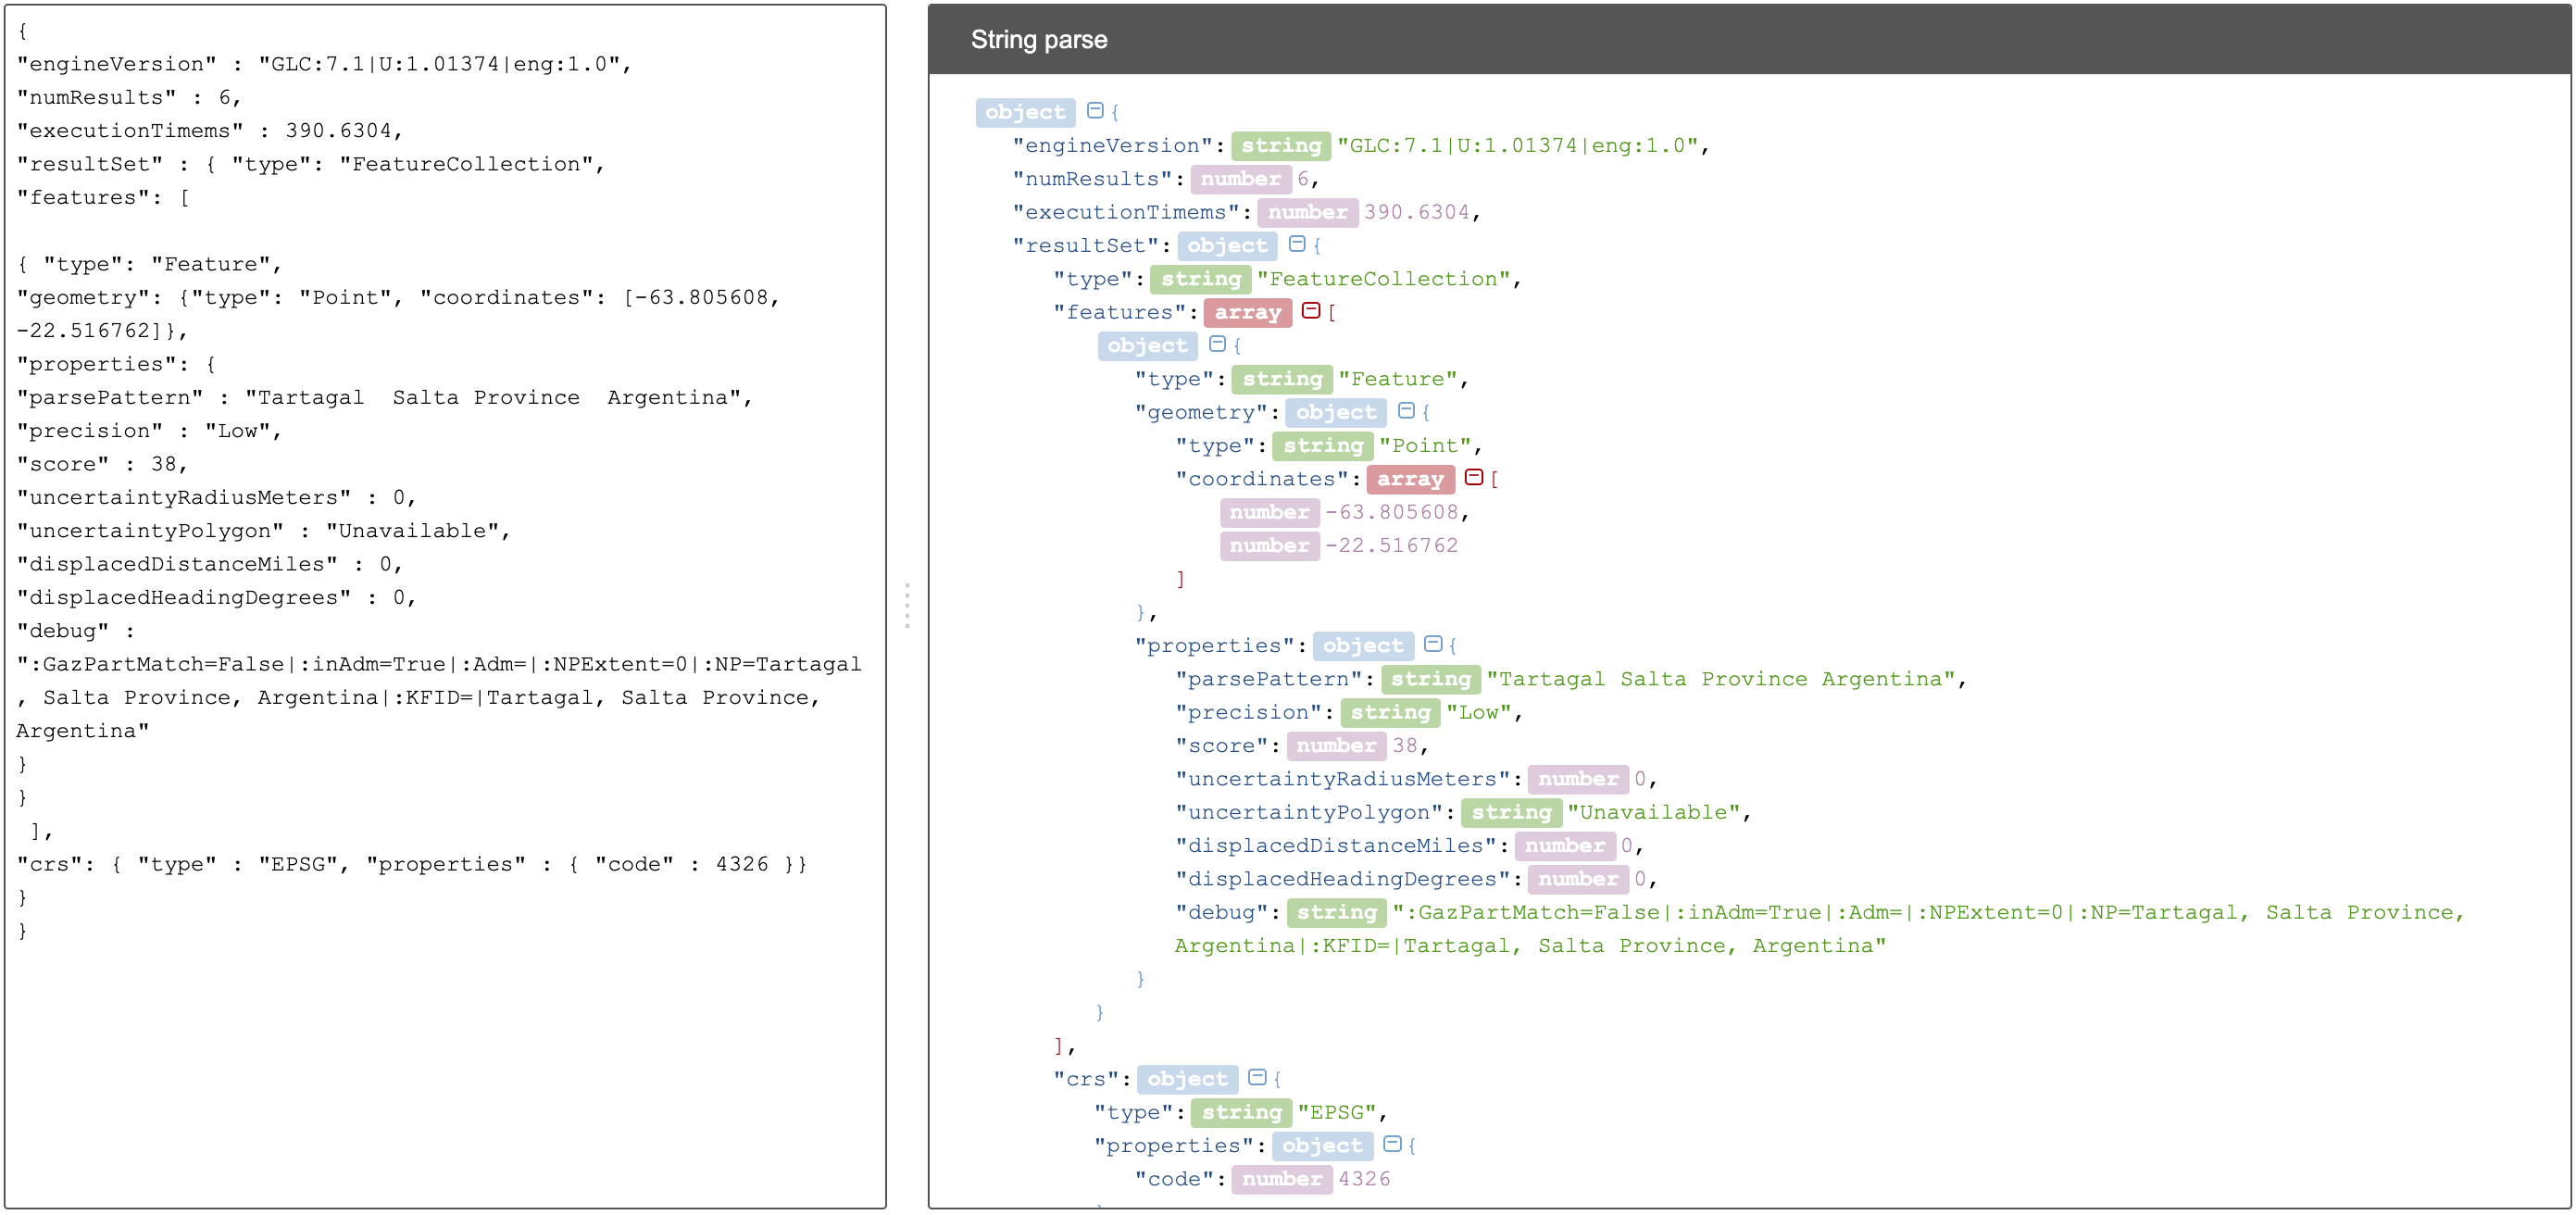Click the String parse panel header
Viewport: 2576px width, 1215px height.
pyautogui.click(x=1749, y=40)
